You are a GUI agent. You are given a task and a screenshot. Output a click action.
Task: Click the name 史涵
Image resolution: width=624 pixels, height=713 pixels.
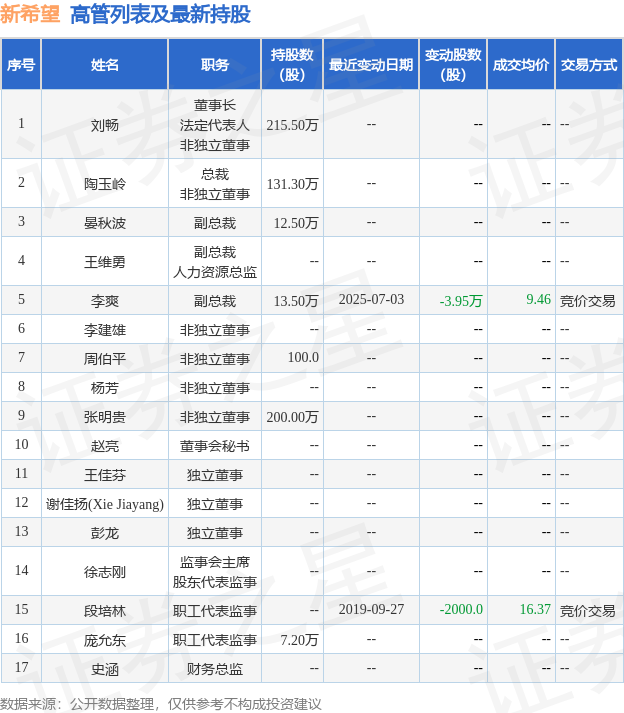pos(105,669)
